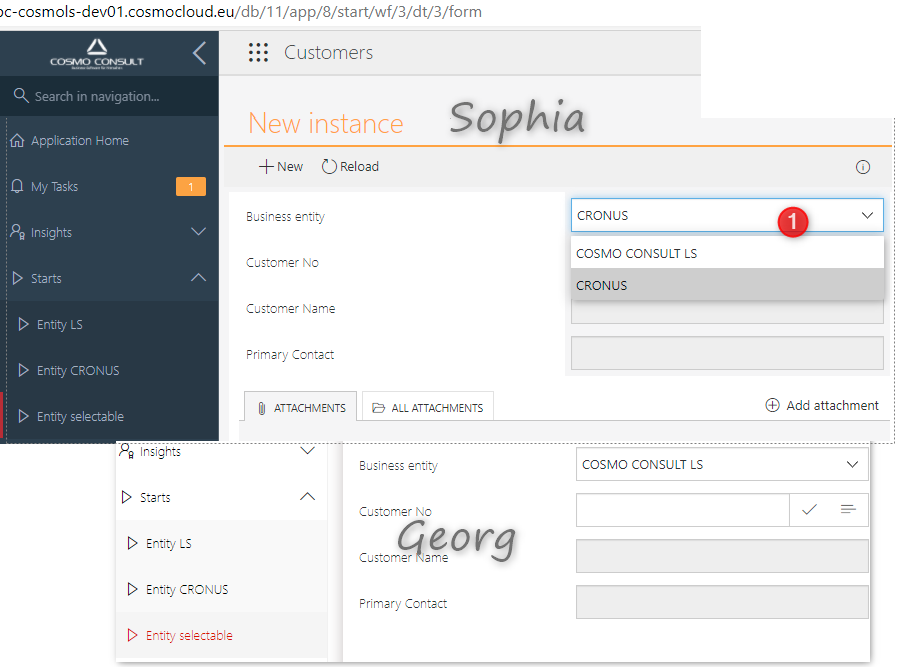Image resolution: width=897 pixels, height=667 pixels.
Task: Expand Insights in Georg's light panel
Action: pyautogui.click(x=307, y=451)
